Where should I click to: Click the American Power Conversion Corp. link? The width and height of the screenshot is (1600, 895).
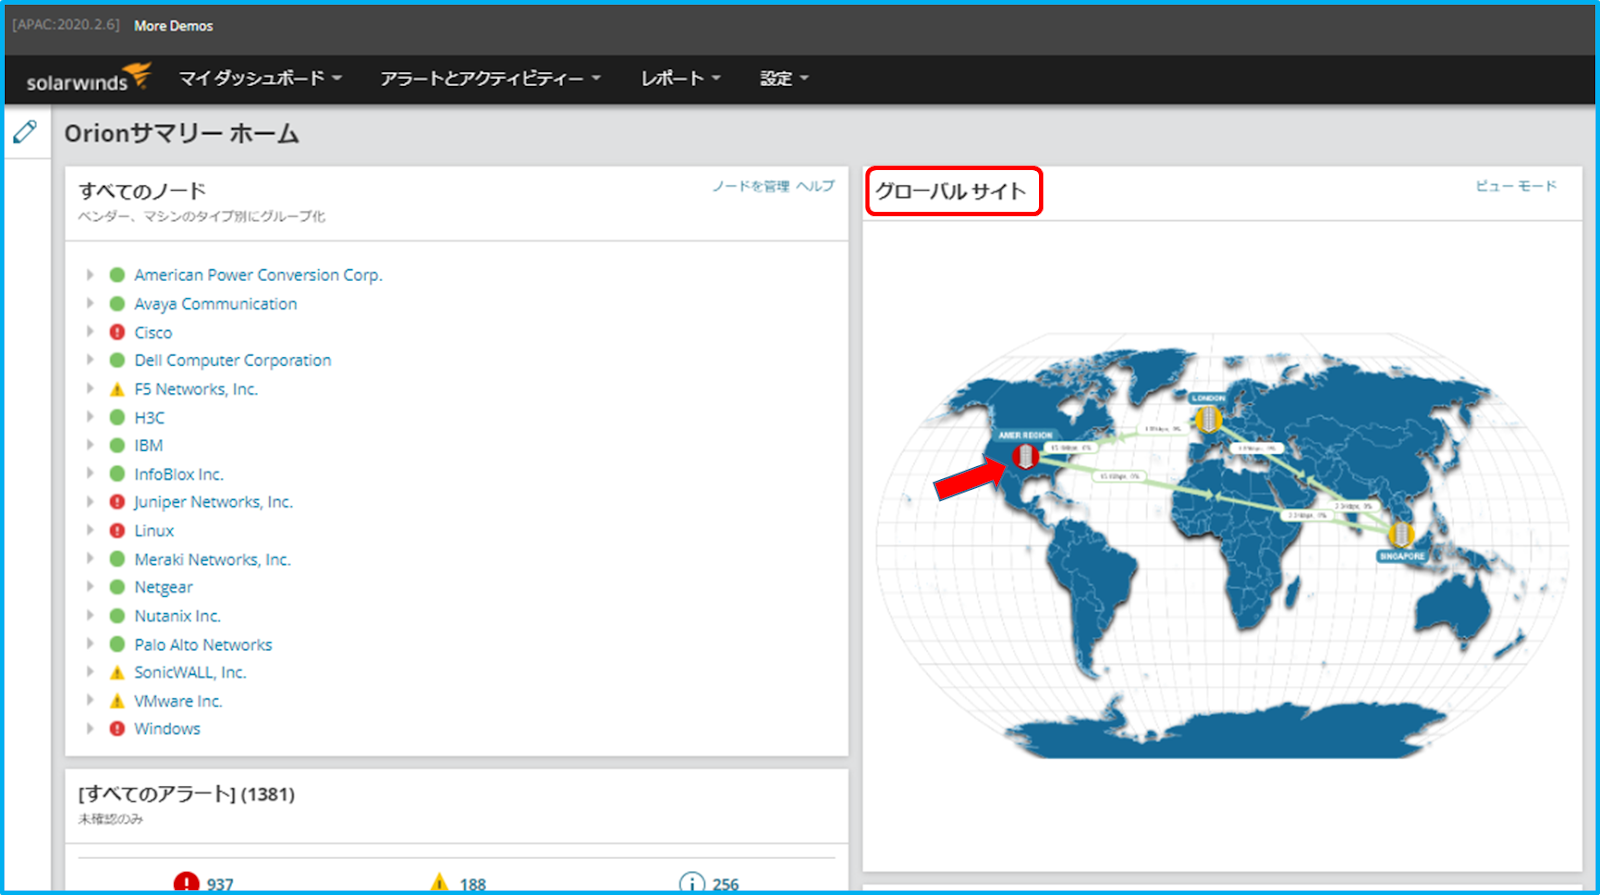pos(258,275)
